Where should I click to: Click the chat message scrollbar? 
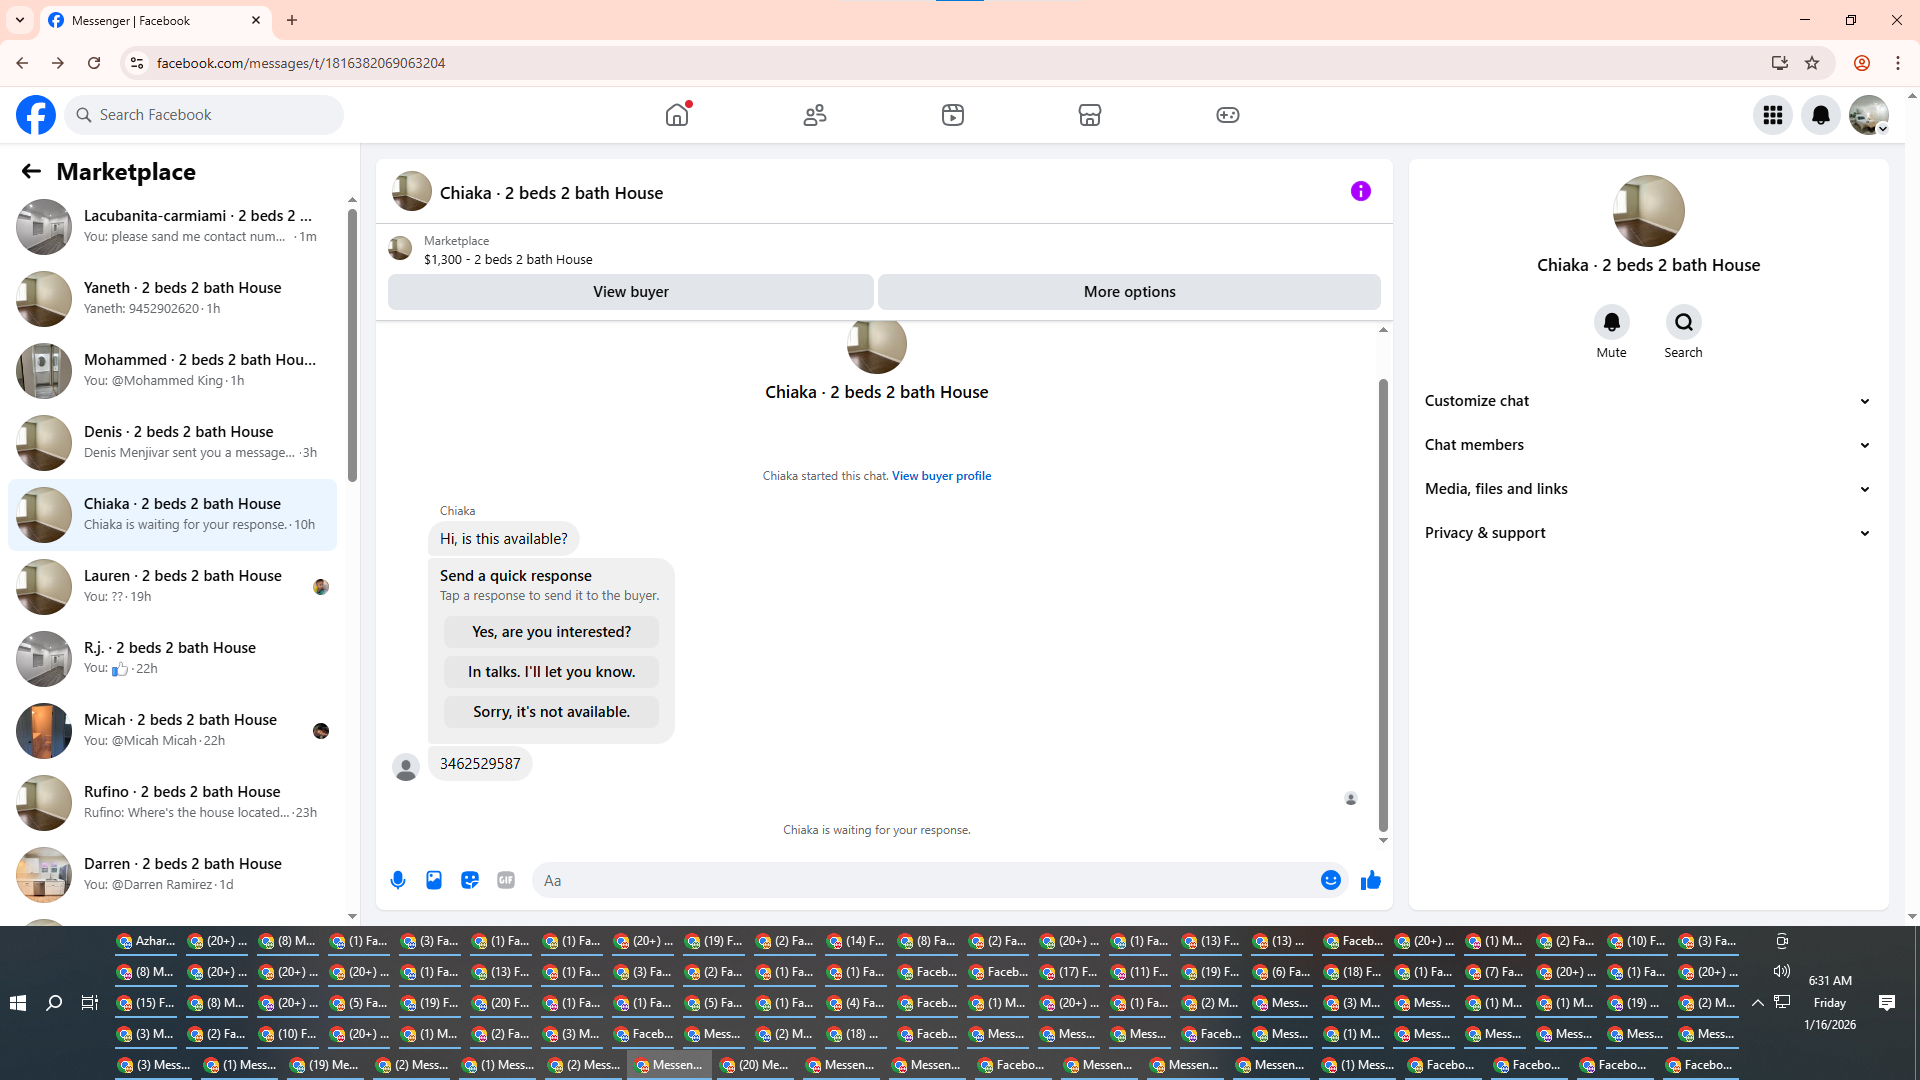[1383, 600]
